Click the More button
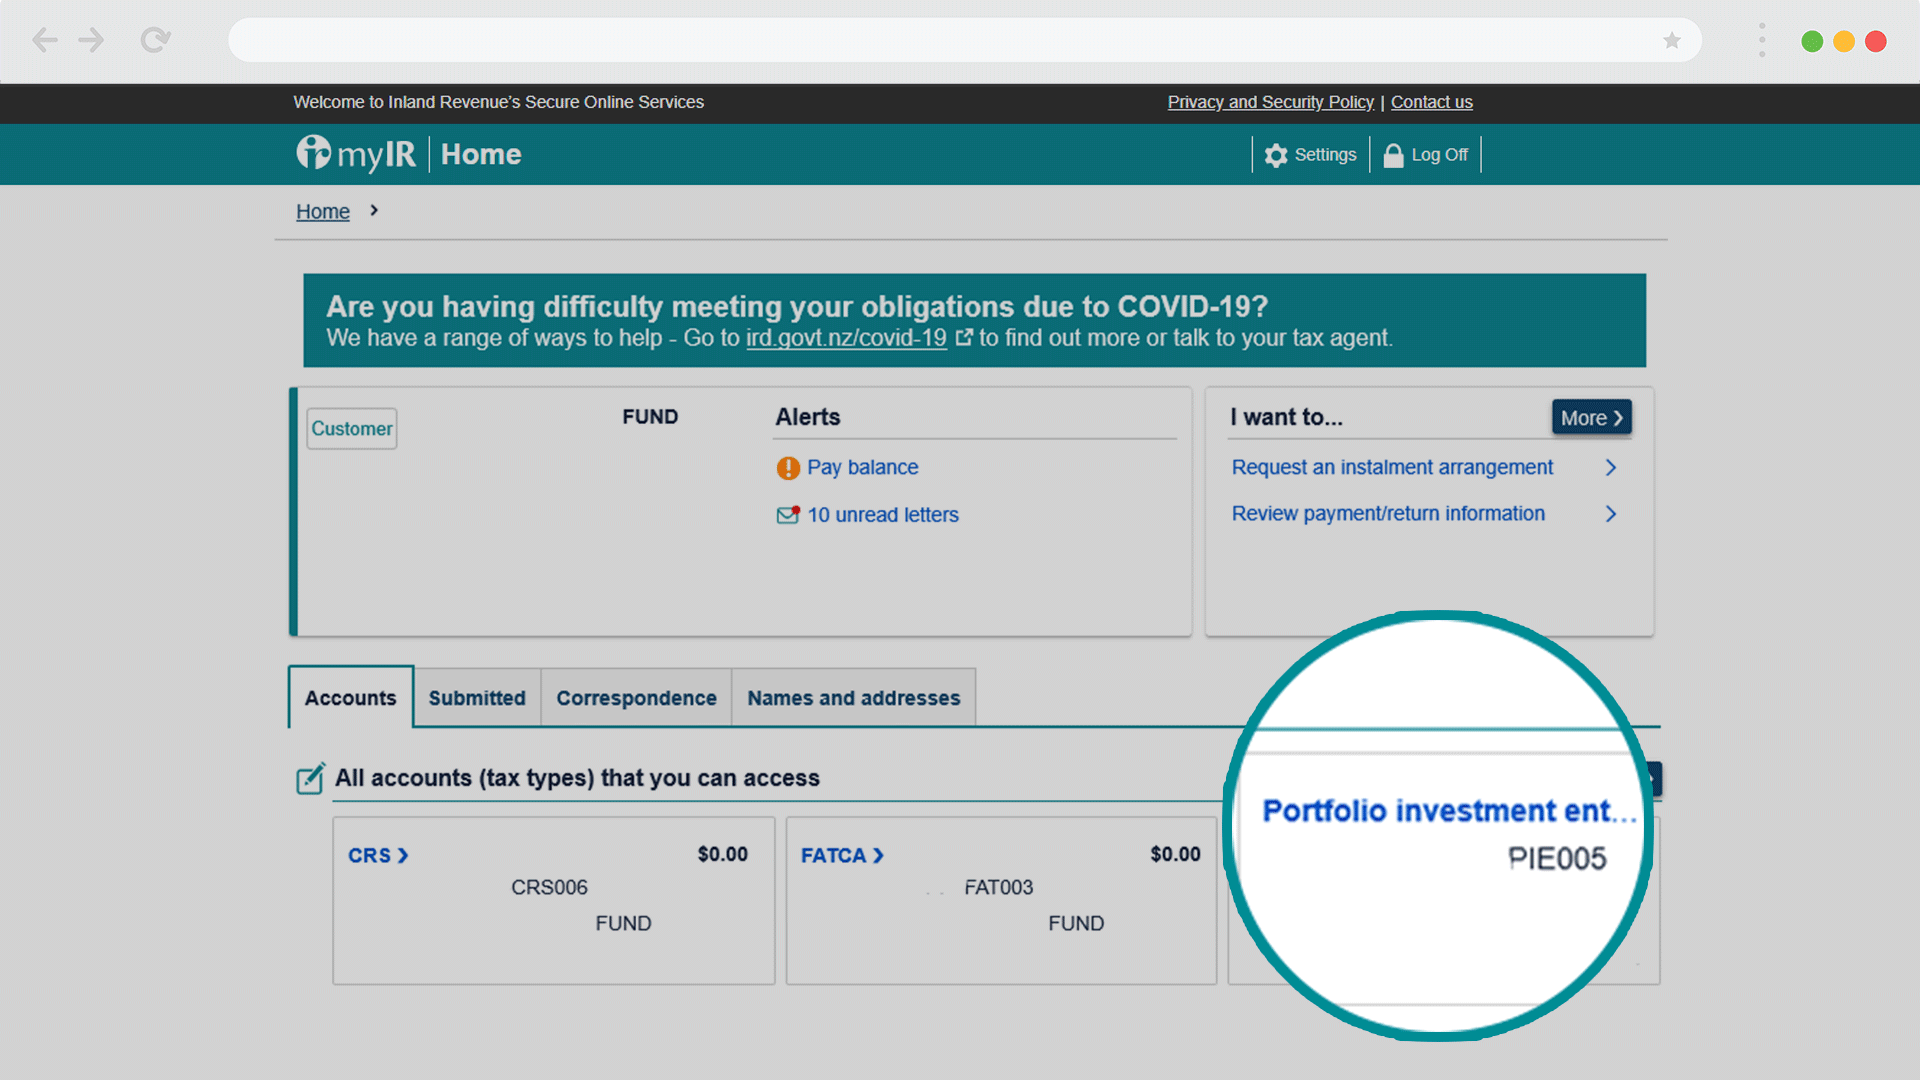The width and height of the screenshot is (1920, 1080). coord(1591,418)
